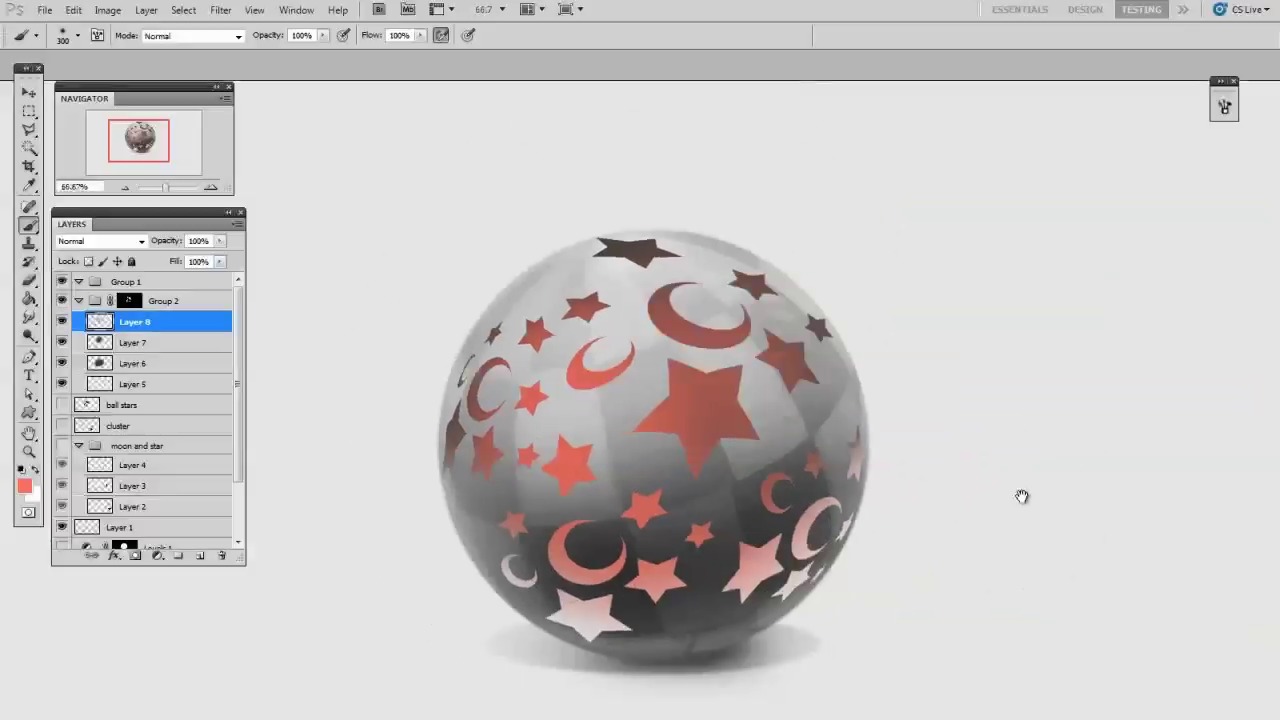Enable airbrush mode

tap(441, 35)
